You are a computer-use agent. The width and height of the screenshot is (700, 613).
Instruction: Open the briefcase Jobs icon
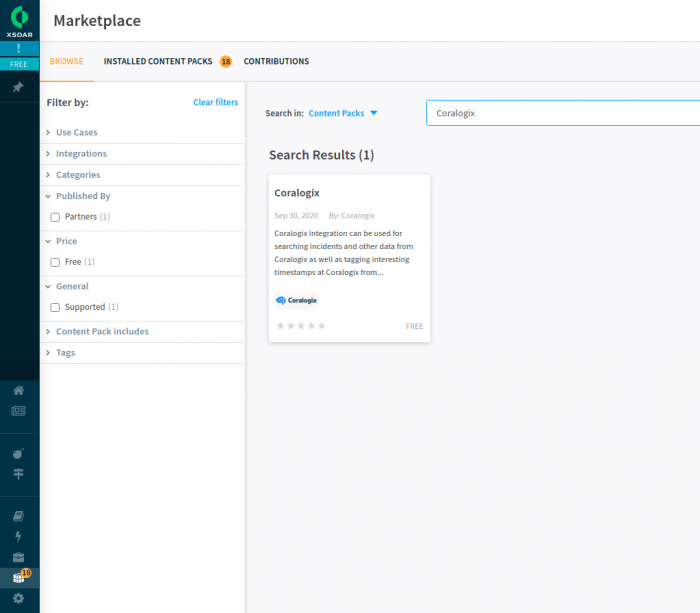[x=18, y=557]
